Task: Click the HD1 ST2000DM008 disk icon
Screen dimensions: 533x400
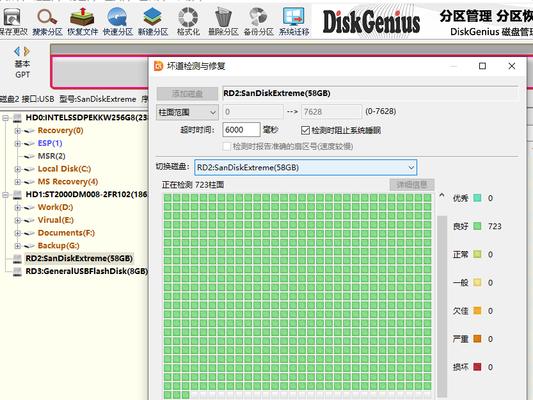Action: click(17, 195)
